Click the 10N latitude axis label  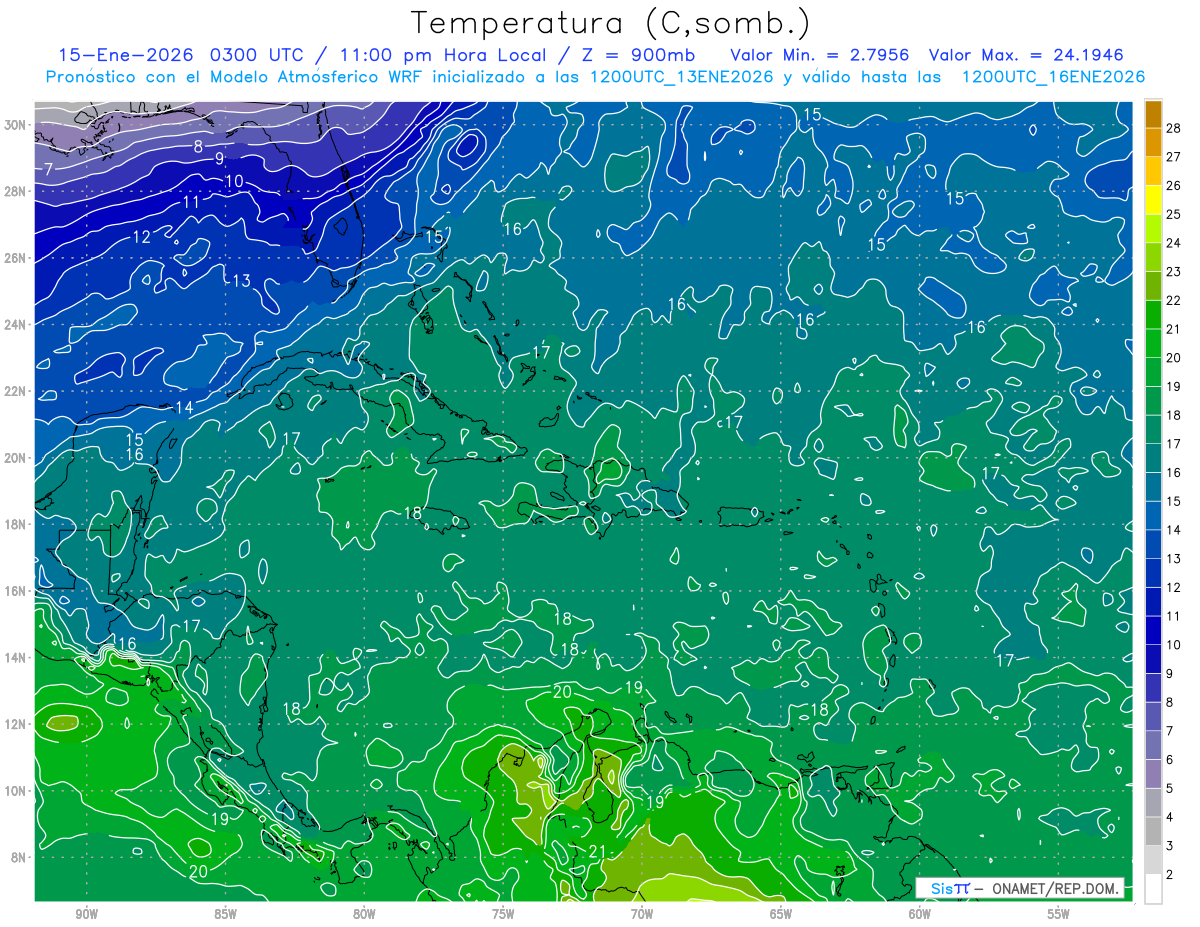pos(17,790)
